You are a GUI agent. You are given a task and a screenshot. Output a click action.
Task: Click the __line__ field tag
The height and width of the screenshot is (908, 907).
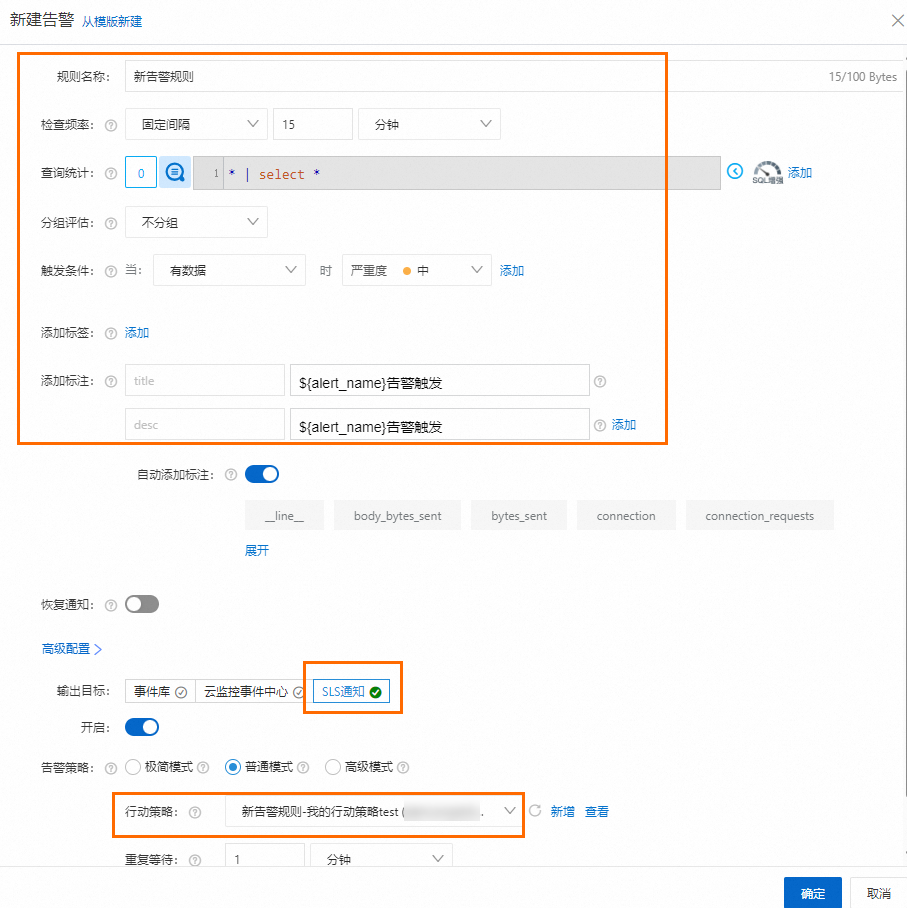click(x=284, y=515)
